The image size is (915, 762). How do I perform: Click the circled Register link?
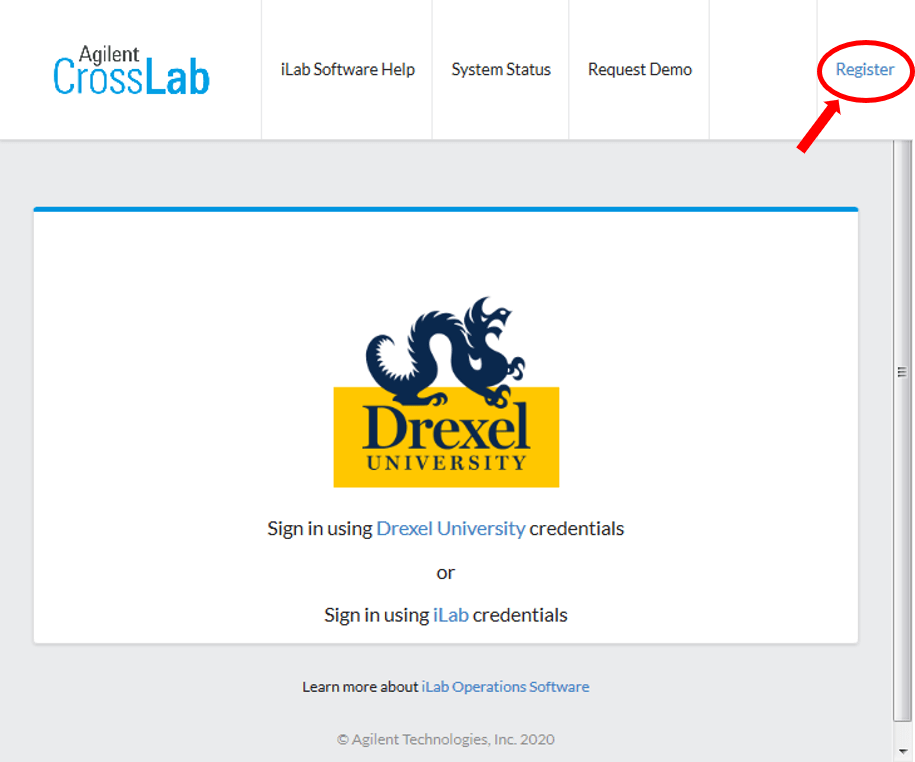(864, 70)
